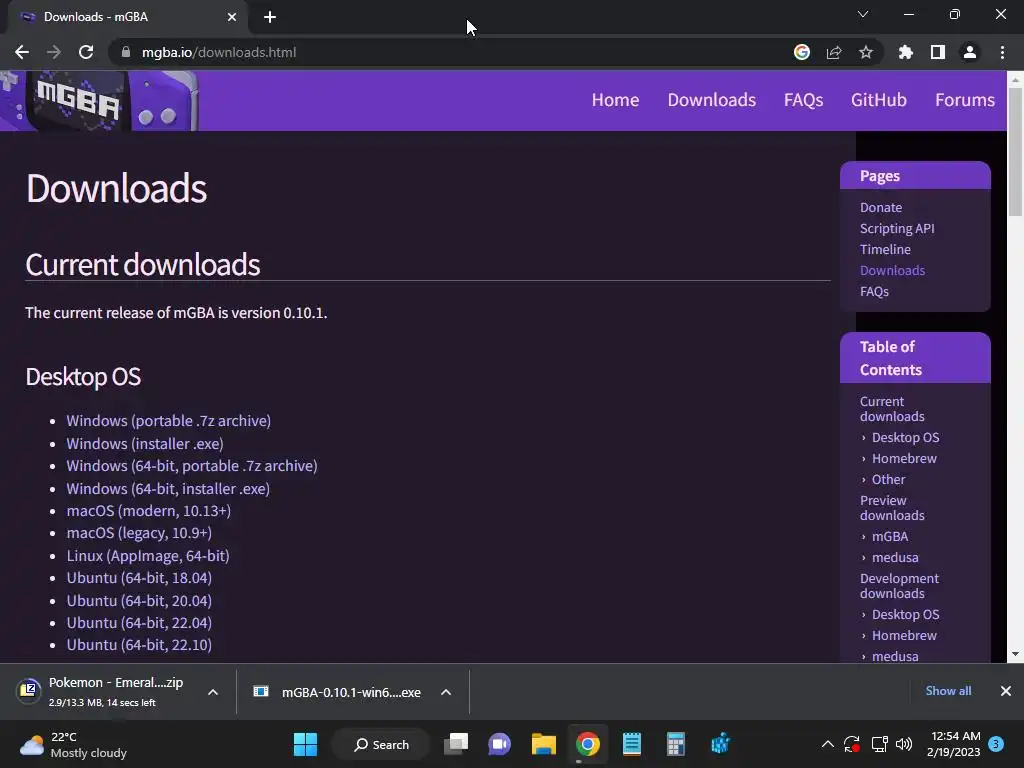Download Ubuntu 64-bit 18.04 package
Screen dimensions: 1024x768
click(x=139, y=578)
